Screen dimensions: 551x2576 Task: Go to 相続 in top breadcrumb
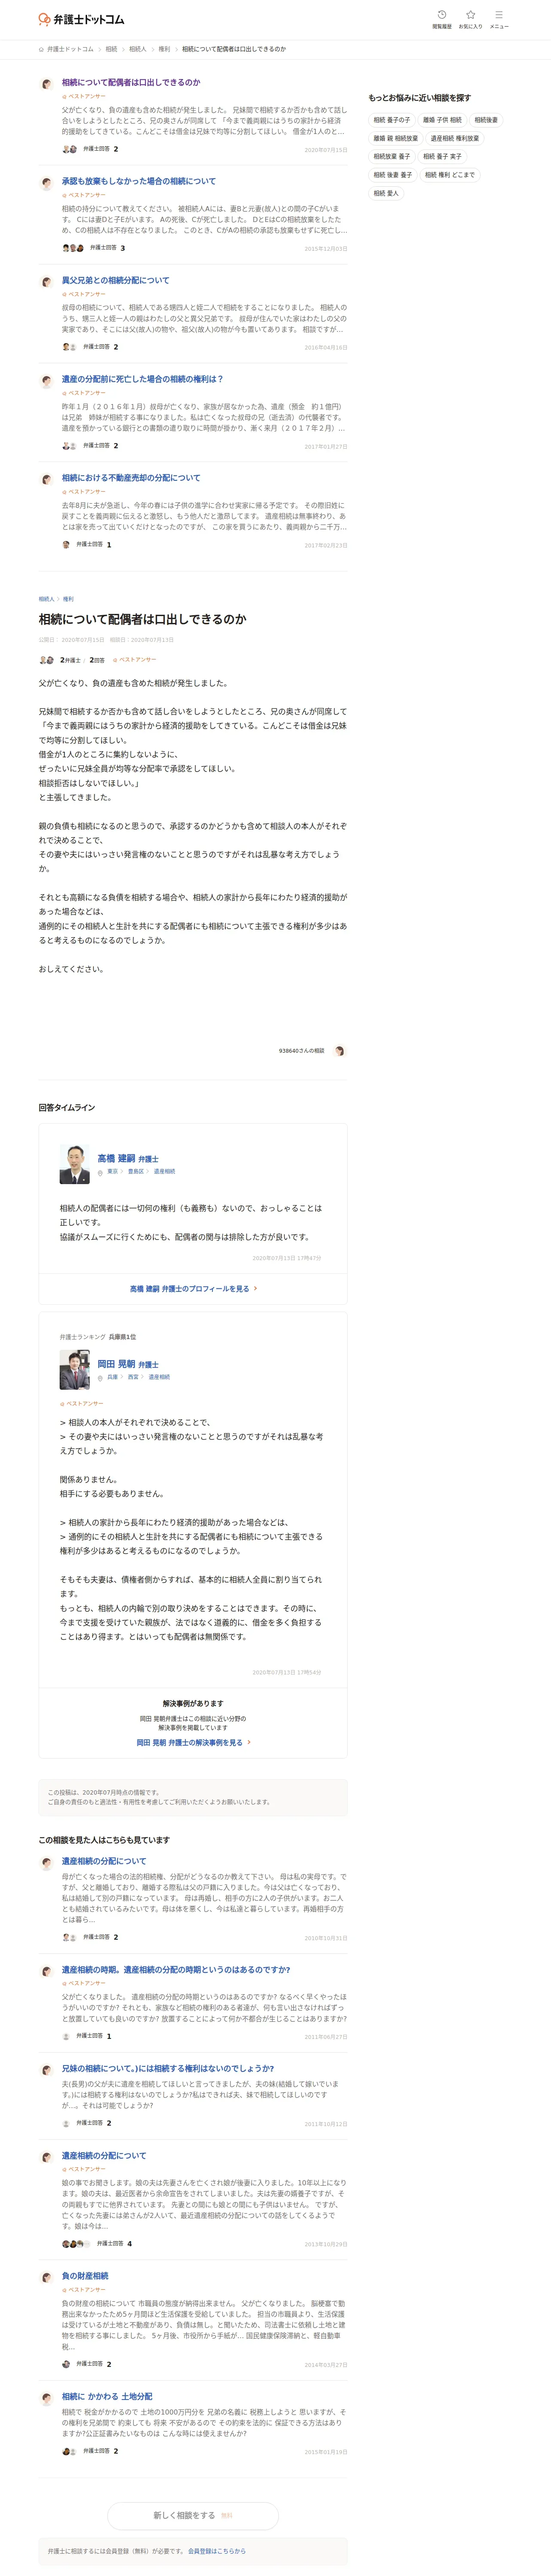[x=111, y=49]
